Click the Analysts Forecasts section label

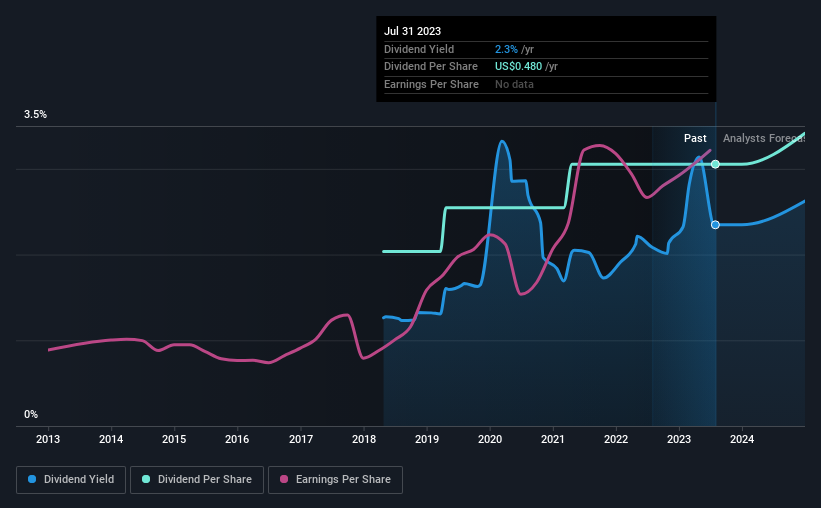[764, 138]
